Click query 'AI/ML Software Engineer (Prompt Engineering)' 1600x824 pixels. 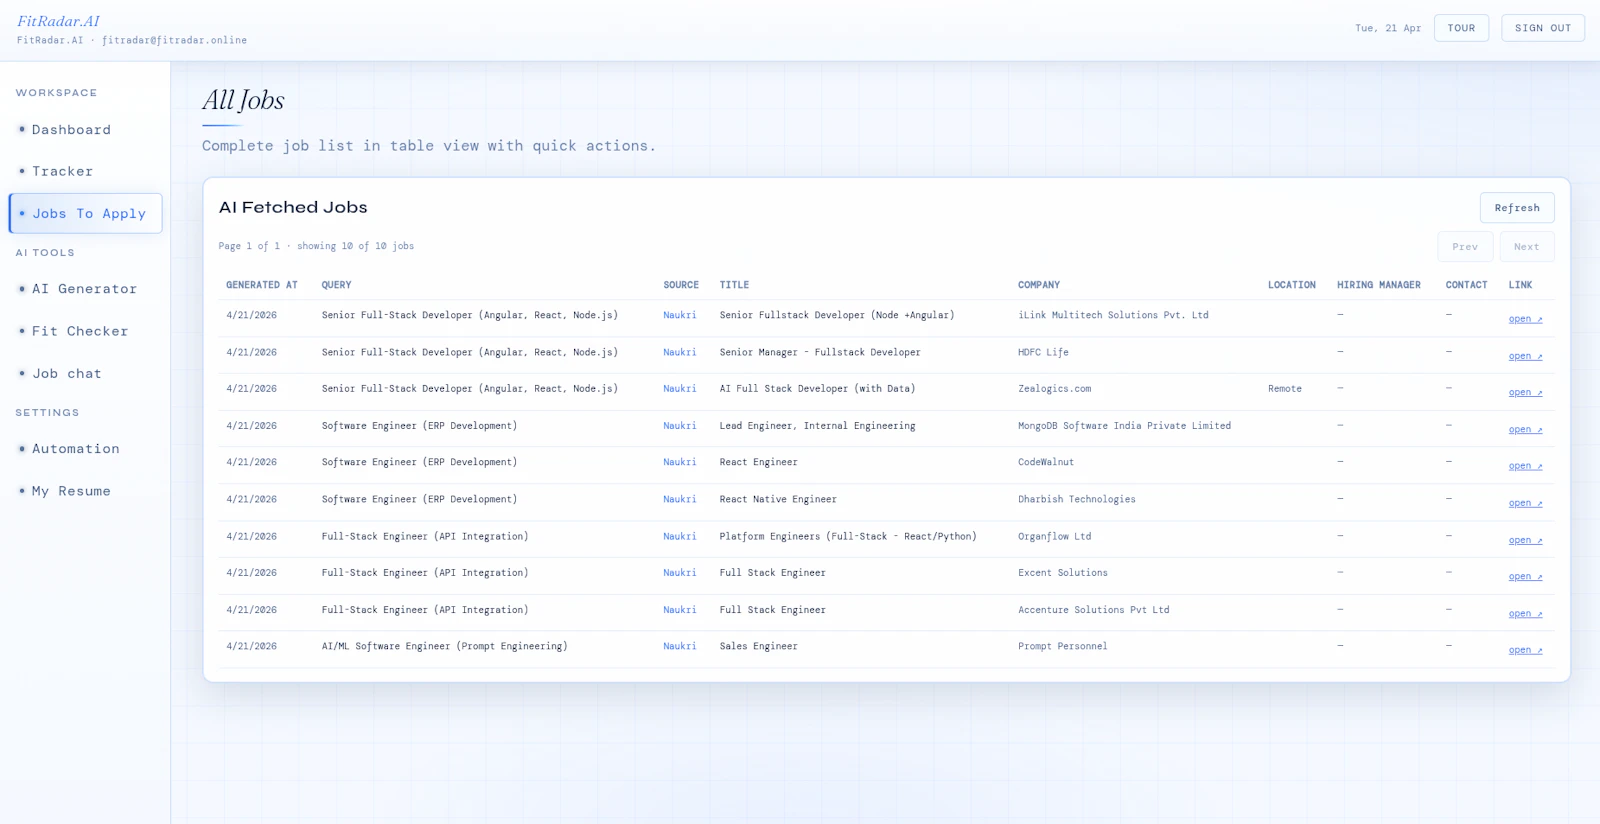coord(444,646)
